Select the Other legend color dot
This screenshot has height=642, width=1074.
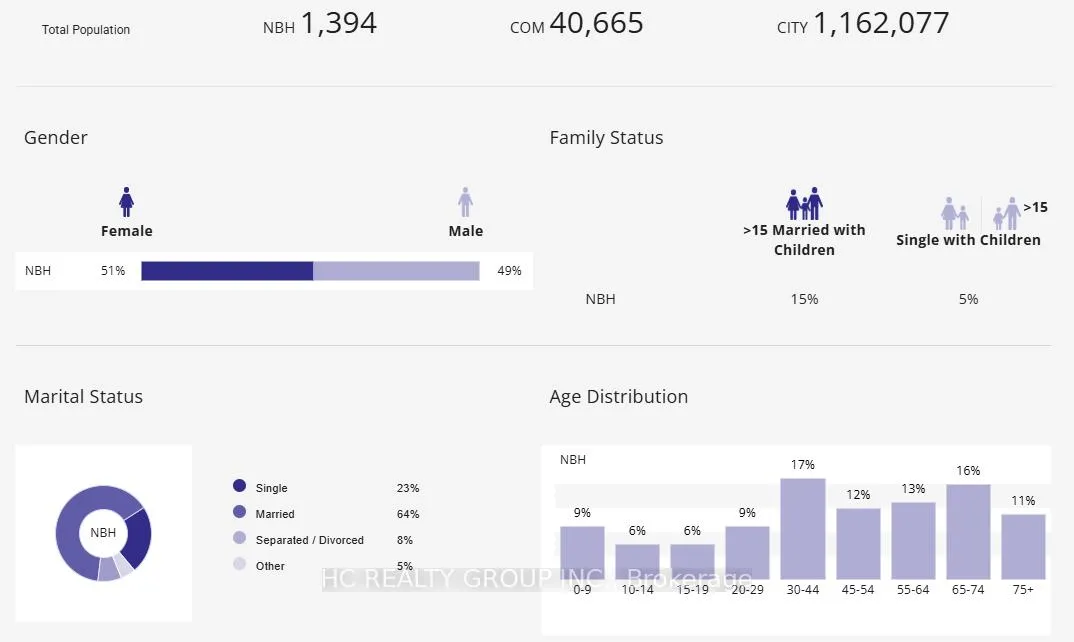tap(239, 564)
